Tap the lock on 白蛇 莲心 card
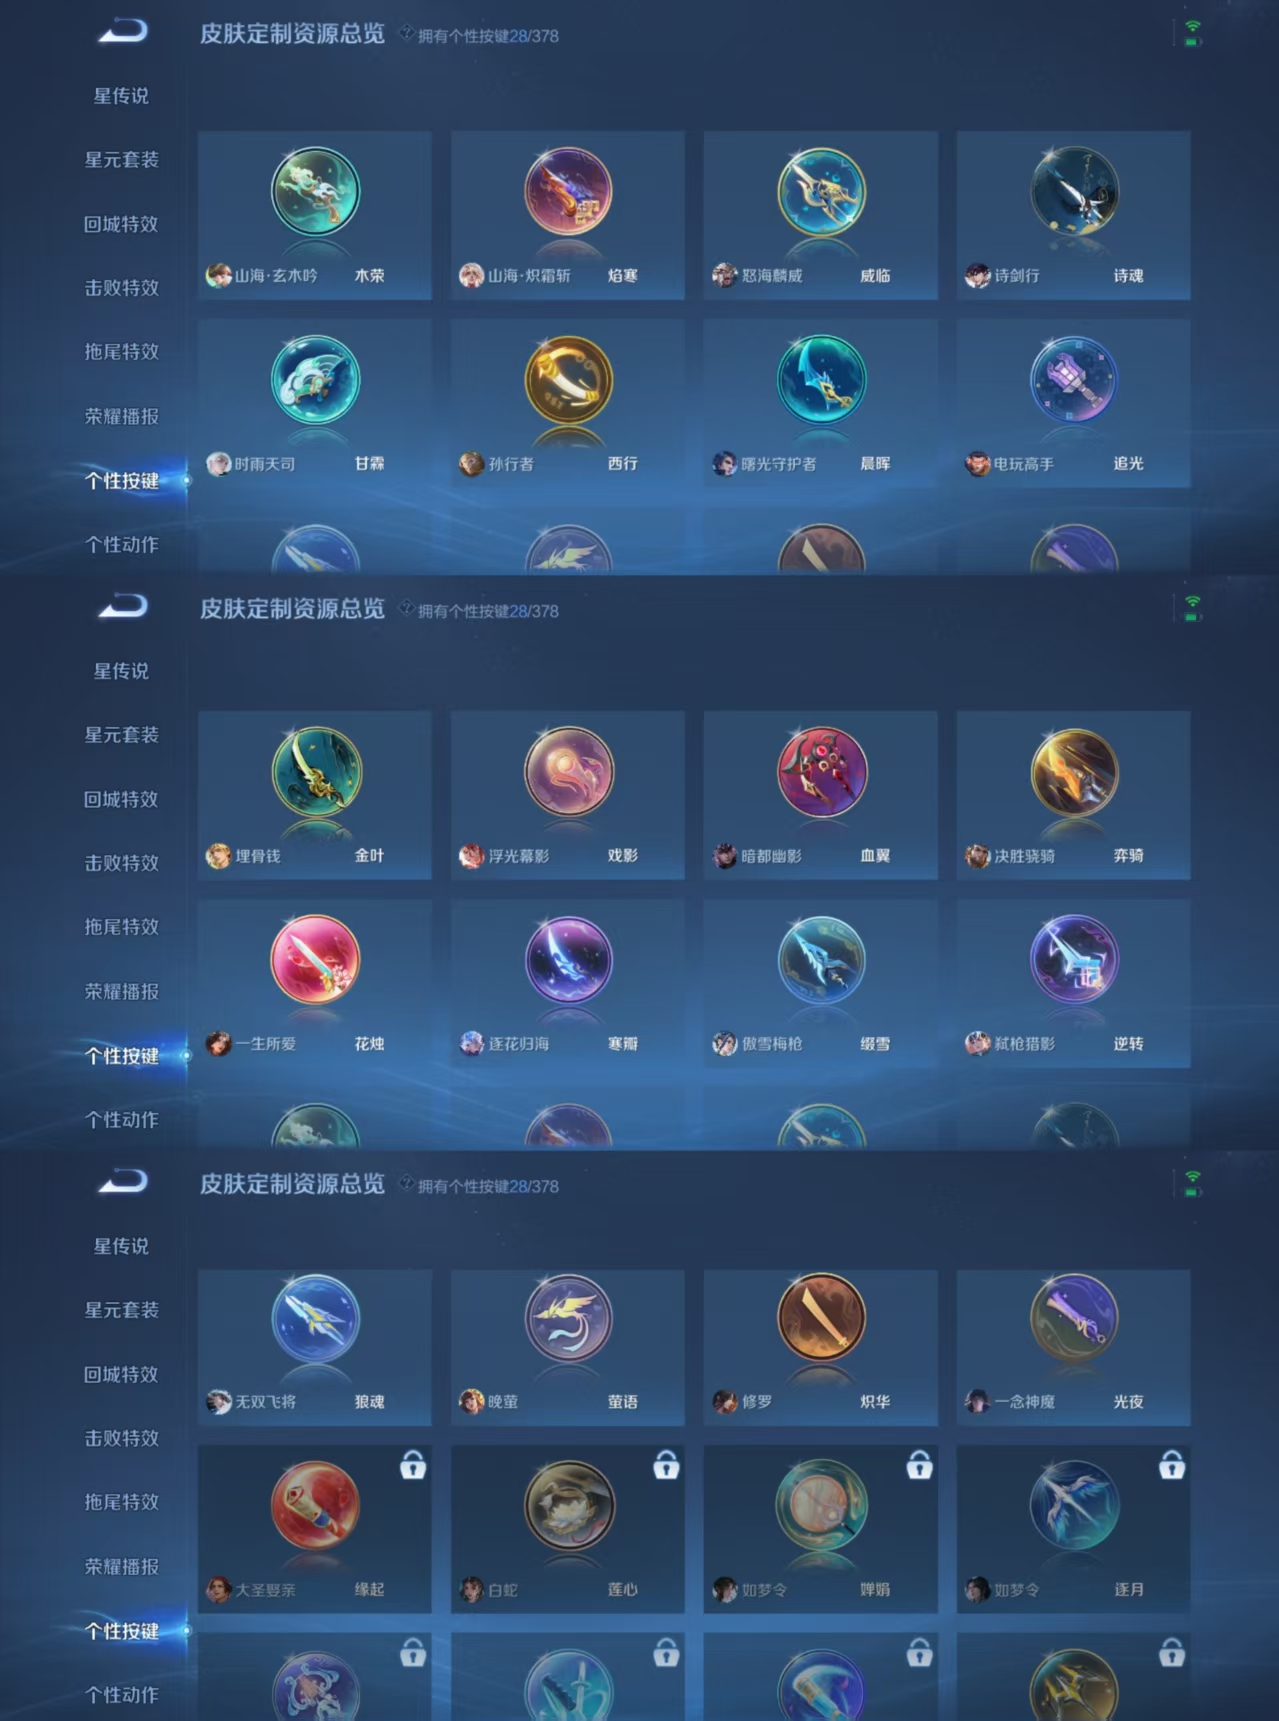The height and width of the screenshot is (1721, 1279). [666, 1465]
